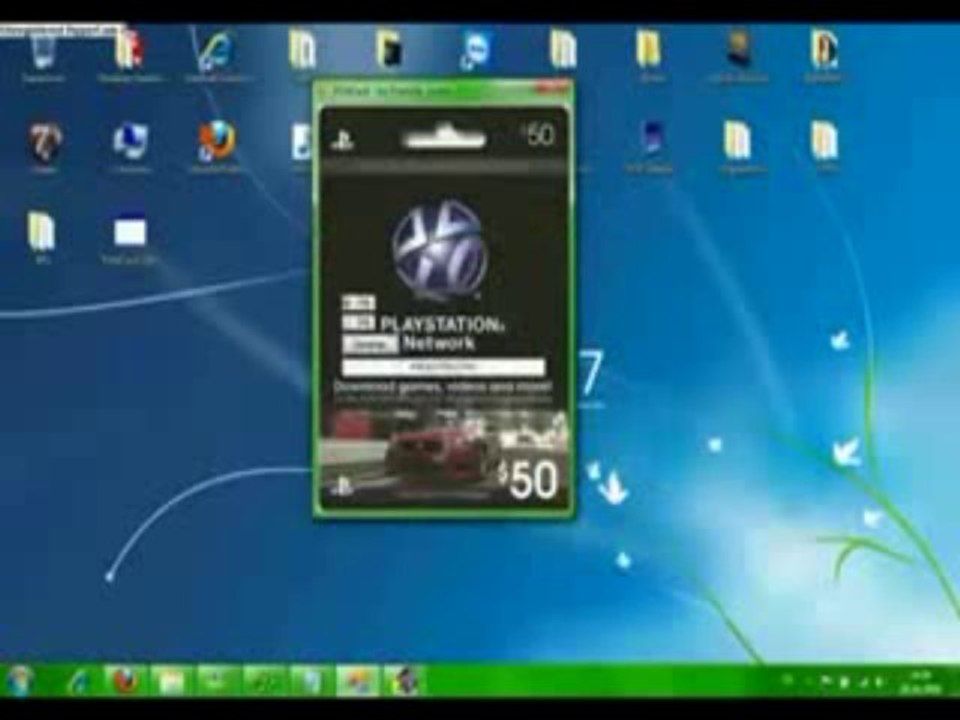Launch Firefox from the taskbar

pos(124,681)
